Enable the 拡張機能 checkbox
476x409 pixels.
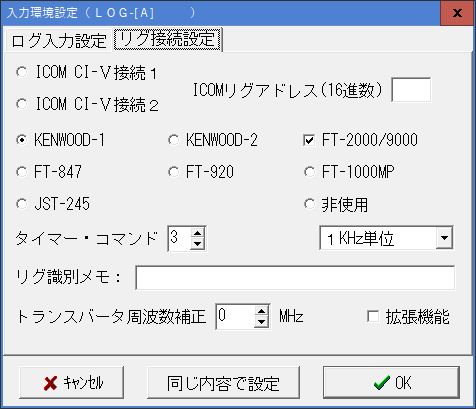coord(373,316)
